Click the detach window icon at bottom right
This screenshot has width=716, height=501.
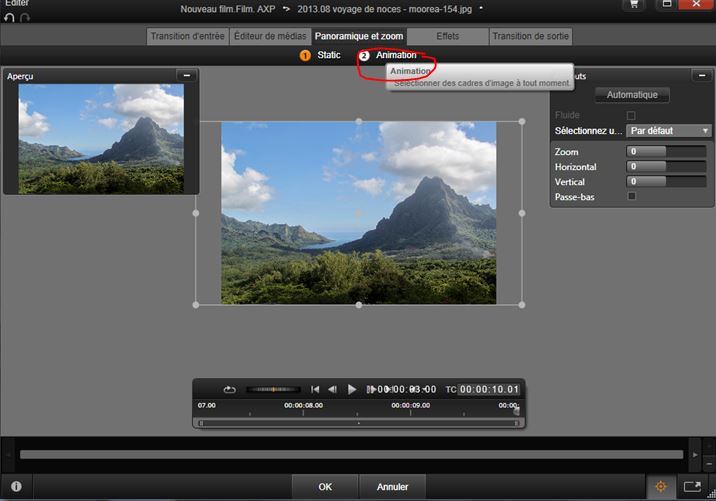[692, 487]
